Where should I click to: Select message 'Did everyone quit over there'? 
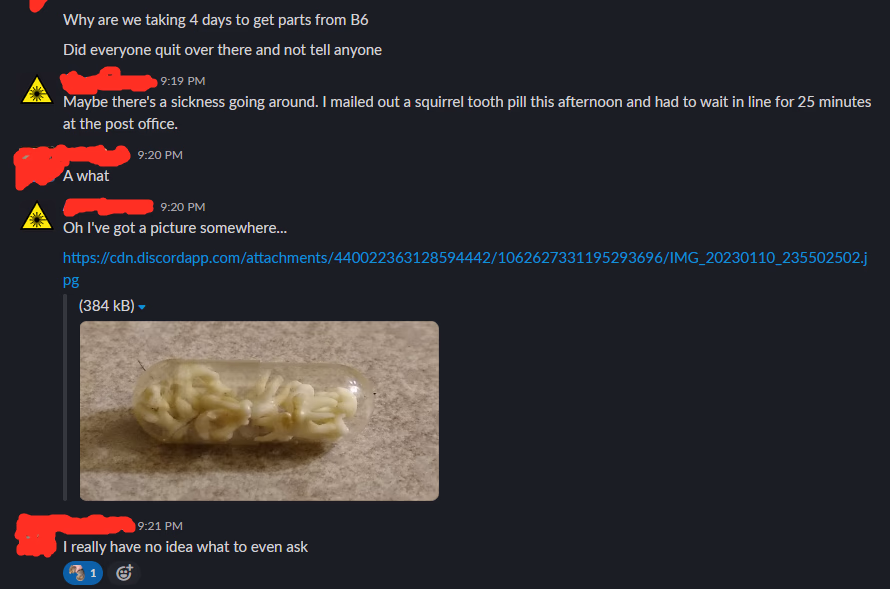pos(222,50)
